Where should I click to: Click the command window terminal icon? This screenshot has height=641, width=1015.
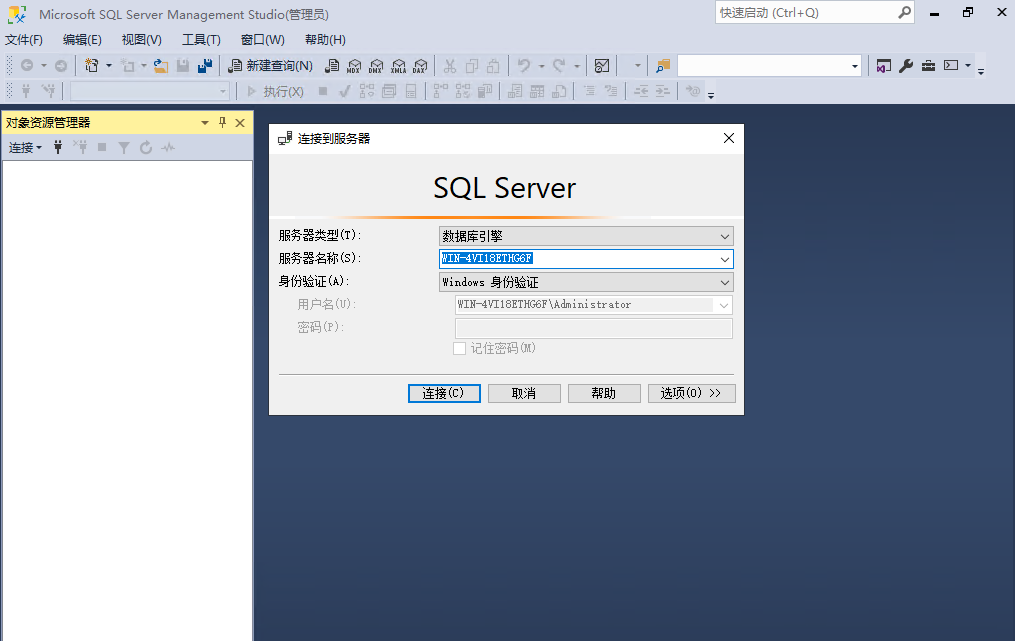951,65
